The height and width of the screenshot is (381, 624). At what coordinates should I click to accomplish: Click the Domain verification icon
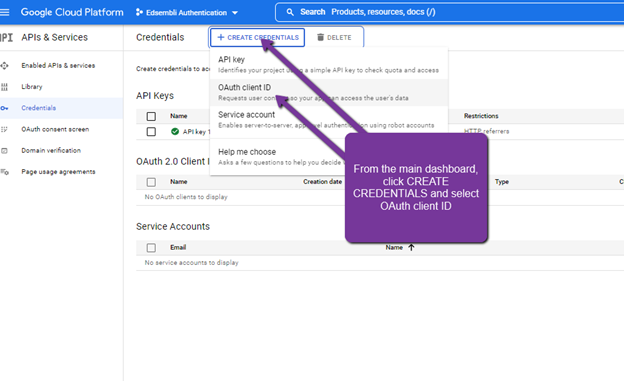[4, 151]
